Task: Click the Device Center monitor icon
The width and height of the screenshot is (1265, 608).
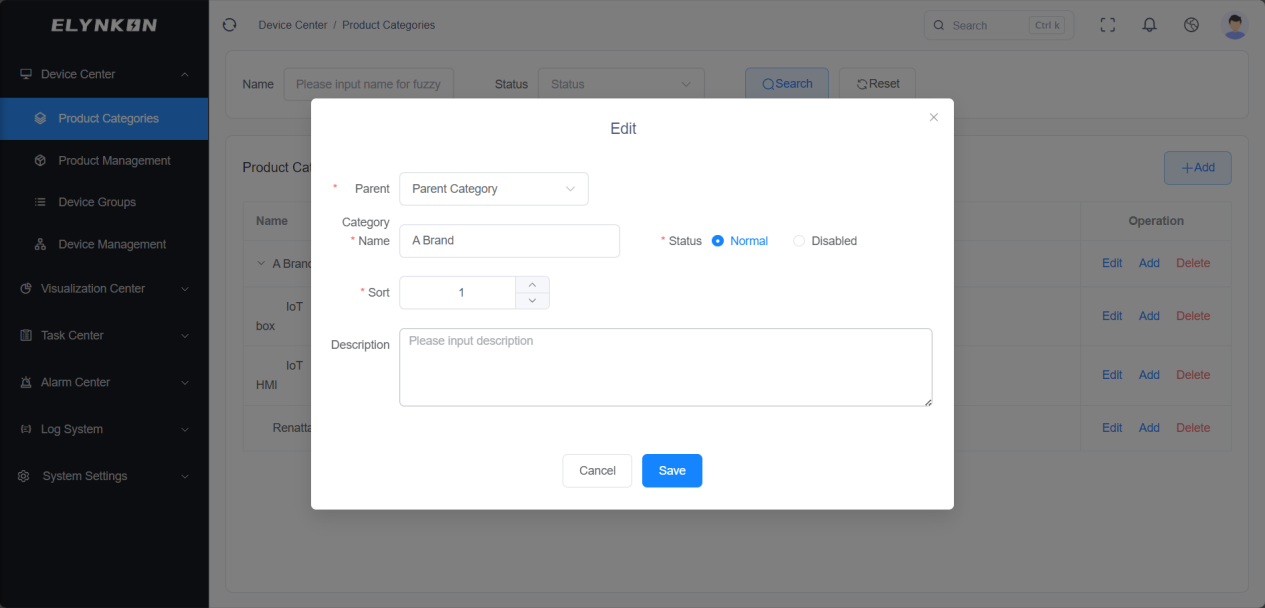Action: (26, 74)
